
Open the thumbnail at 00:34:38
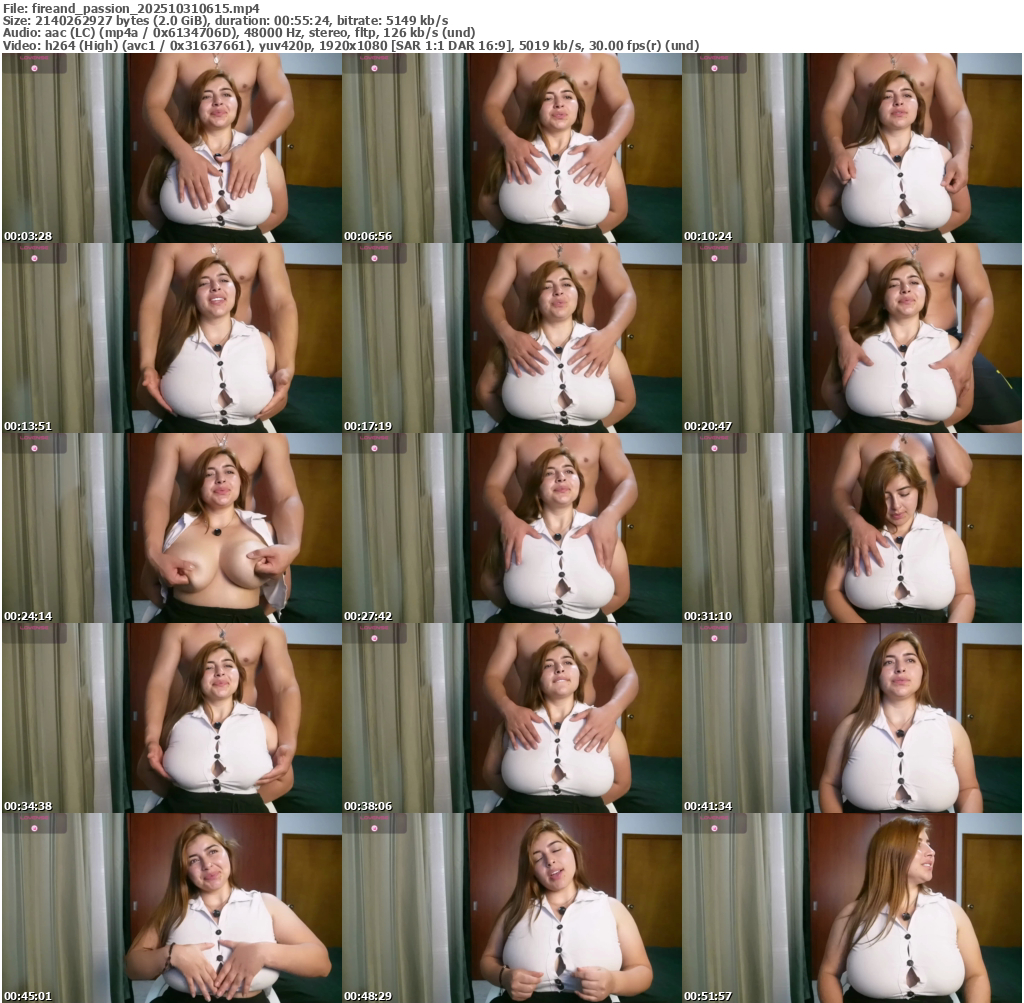click(x=171, y=718)
